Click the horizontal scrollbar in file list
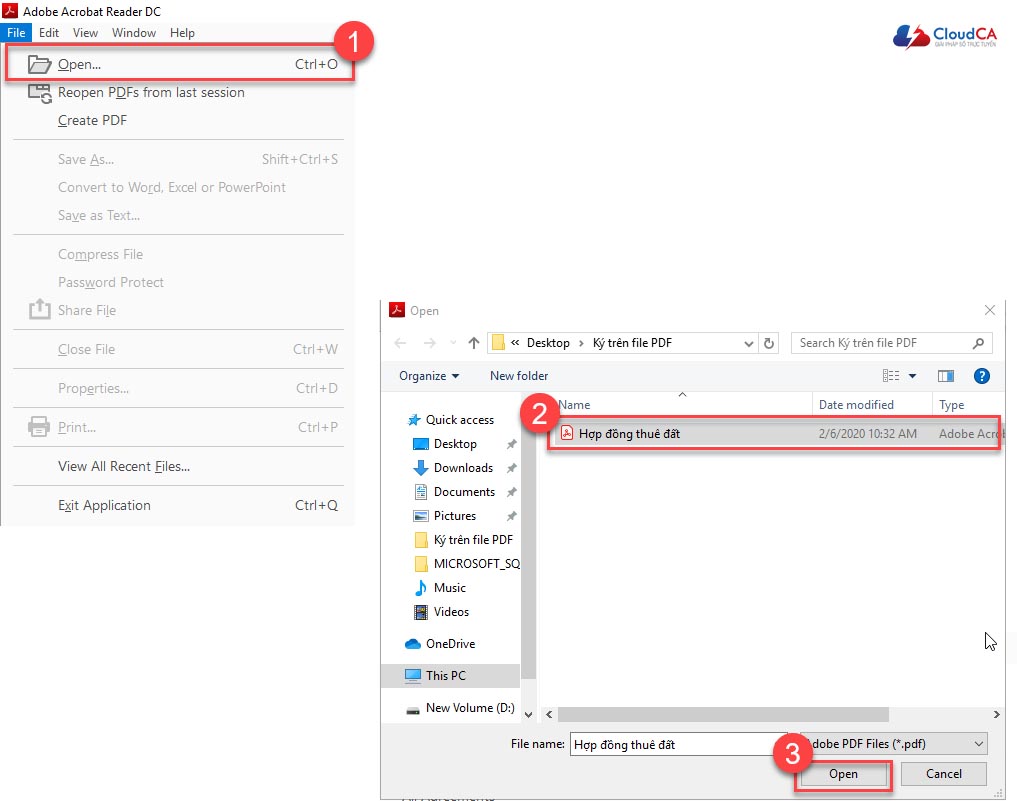The width and height of the screenshot is (1017, 801). [723, 714]
